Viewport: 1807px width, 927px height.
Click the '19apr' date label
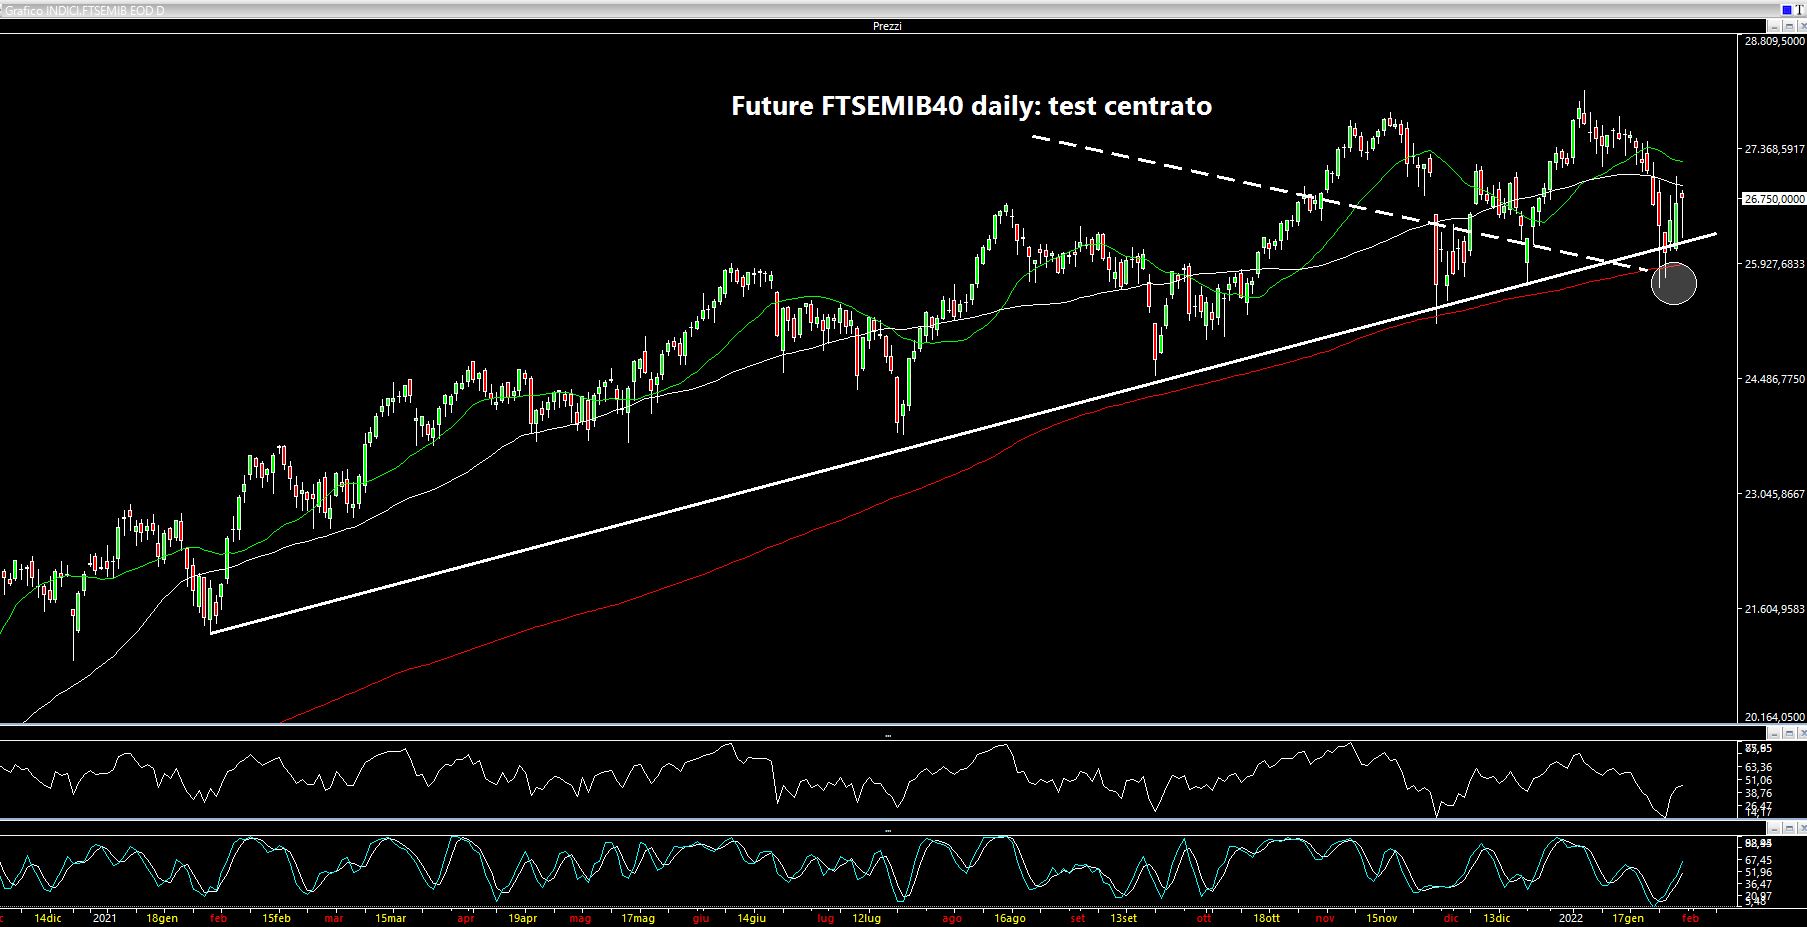[x=522, y=918]
